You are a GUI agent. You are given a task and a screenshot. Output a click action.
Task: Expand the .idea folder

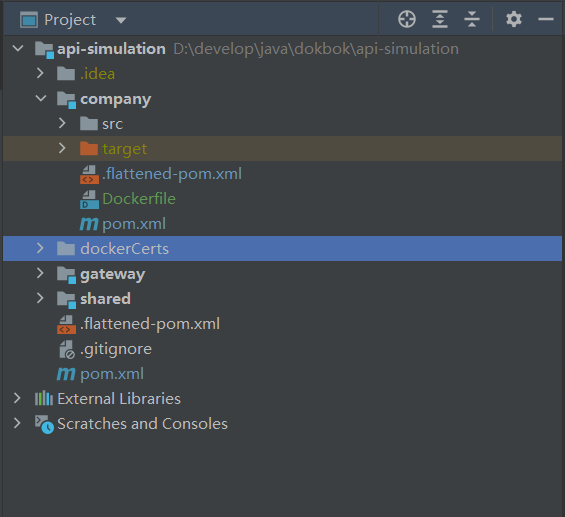(x=40, y=73)
